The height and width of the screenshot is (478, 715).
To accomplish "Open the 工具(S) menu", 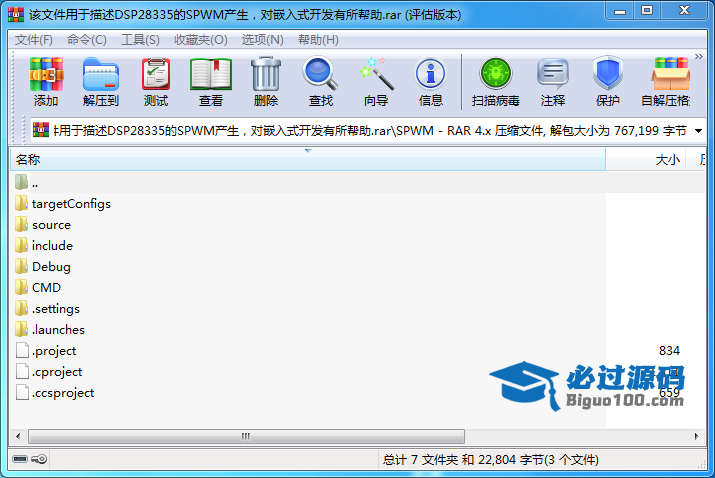I will pos(140,40).
